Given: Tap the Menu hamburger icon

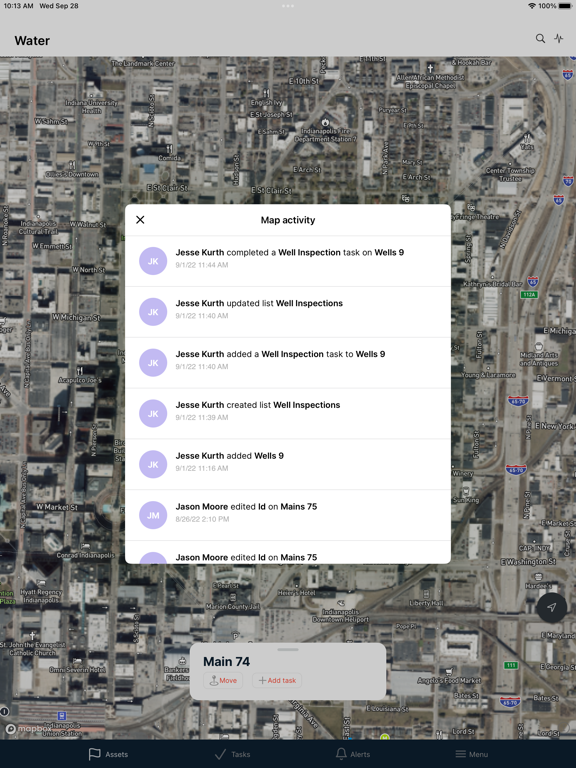Looking at the screenshot, I should [x=460, y=754].
